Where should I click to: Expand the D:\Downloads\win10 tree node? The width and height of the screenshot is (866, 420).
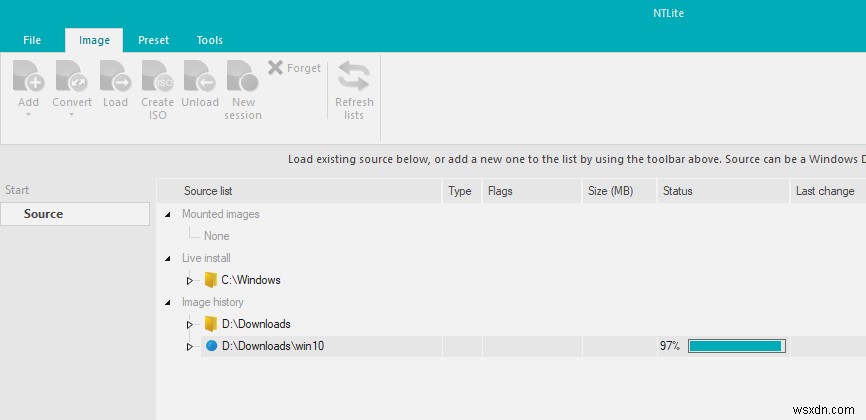click(x=189, y=347)
